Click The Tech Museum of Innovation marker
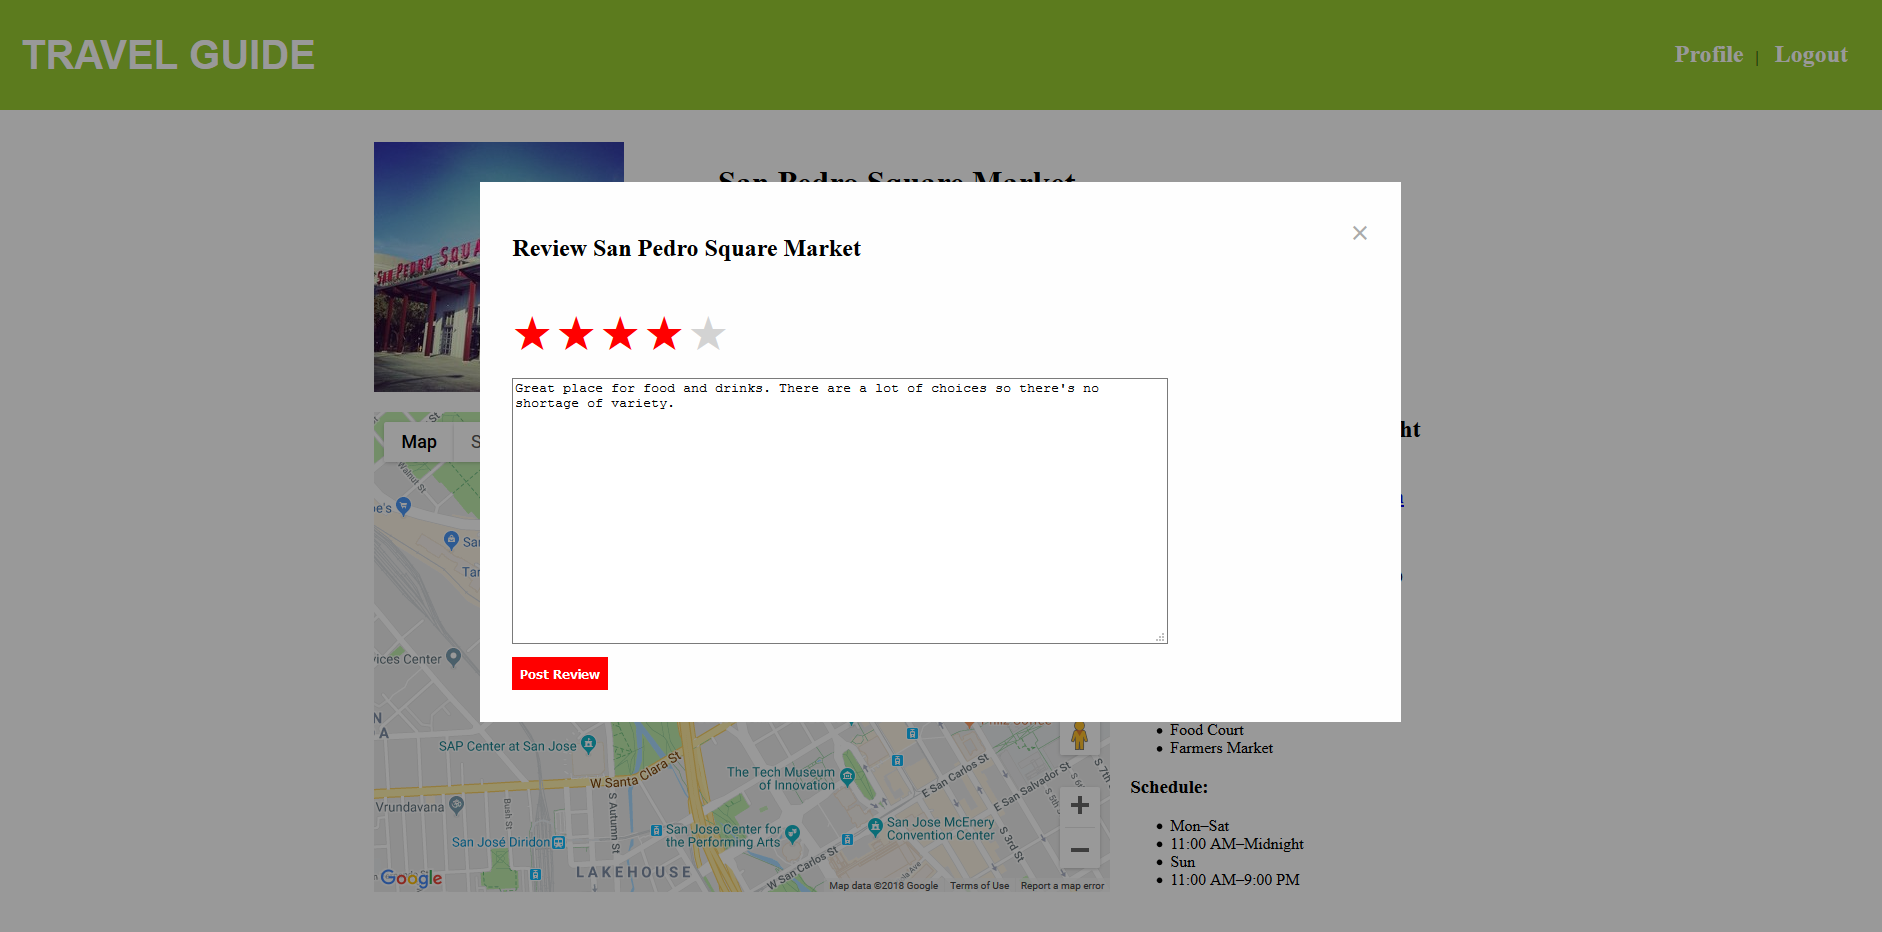Image resolution: width=1882 pixels, height=932 pixels. pos(848,777)
